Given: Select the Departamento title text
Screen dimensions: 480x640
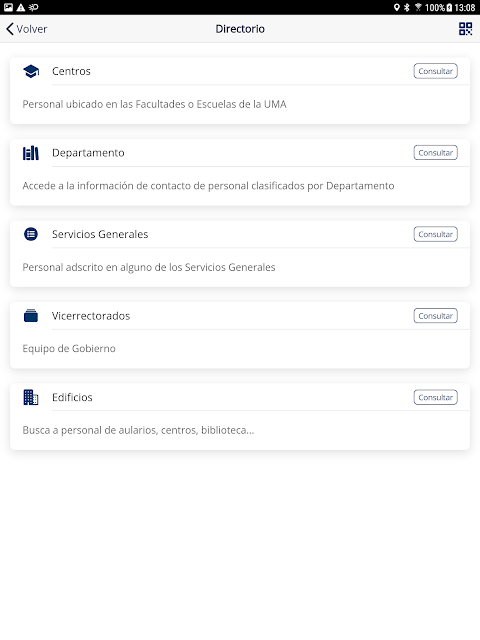Looking at the screenshot, I should tap(88, 153).
